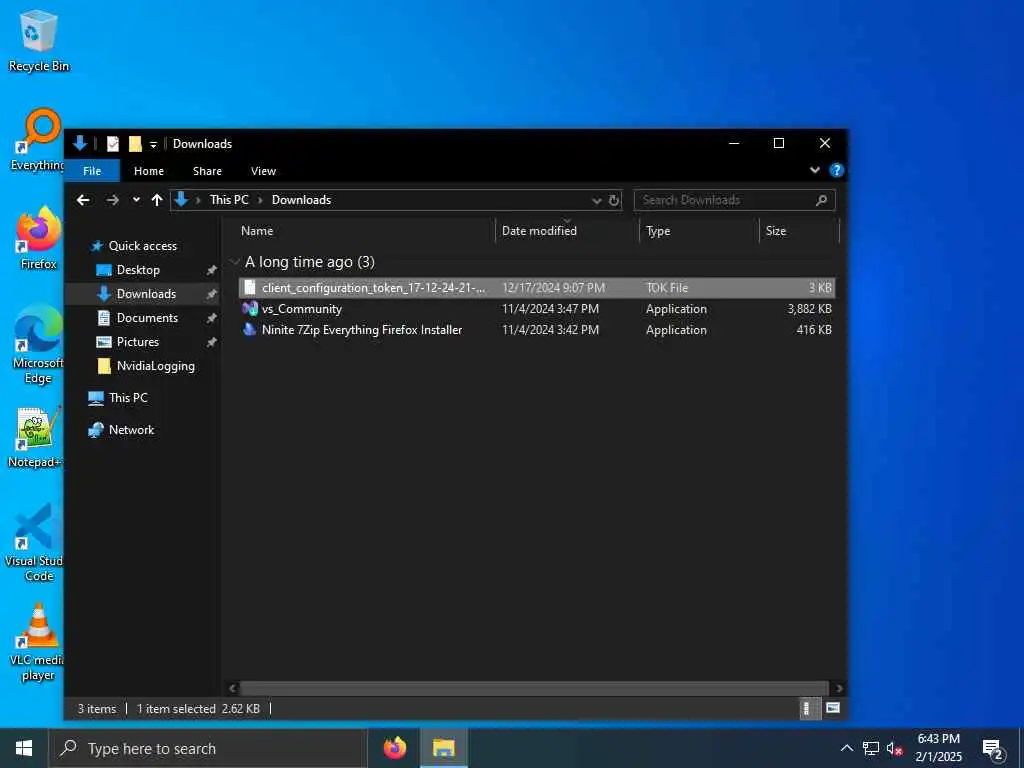
Task: Sort files by Name column
Action: click(x=368, y=231)
